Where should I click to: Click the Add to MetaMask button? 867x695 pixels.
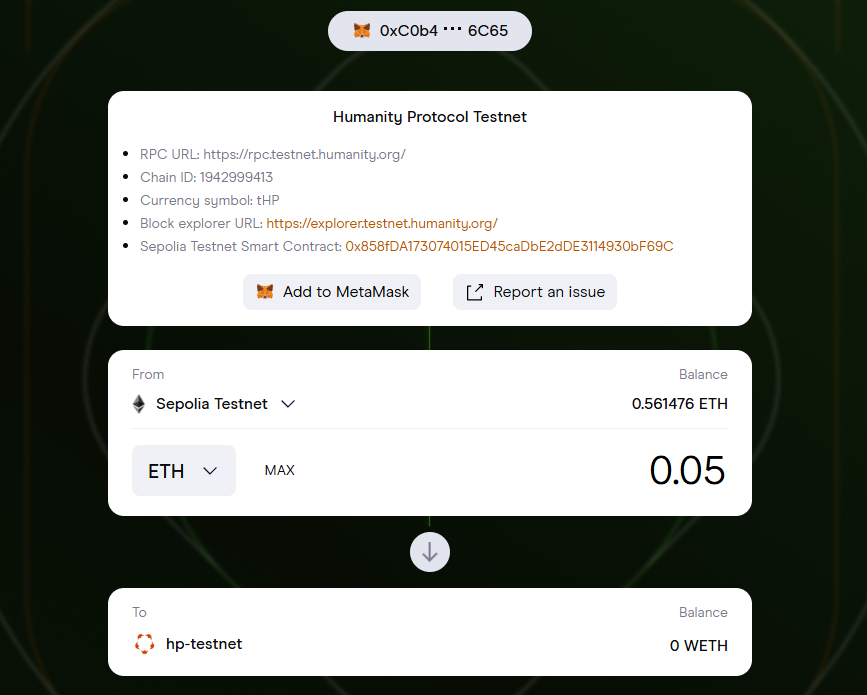(x=332, y=292)
